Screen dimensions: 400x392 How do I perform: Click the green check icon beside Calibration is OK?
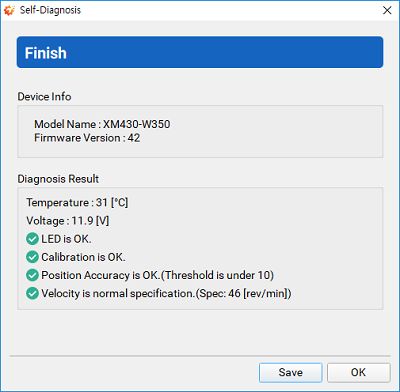pos(32,257)
